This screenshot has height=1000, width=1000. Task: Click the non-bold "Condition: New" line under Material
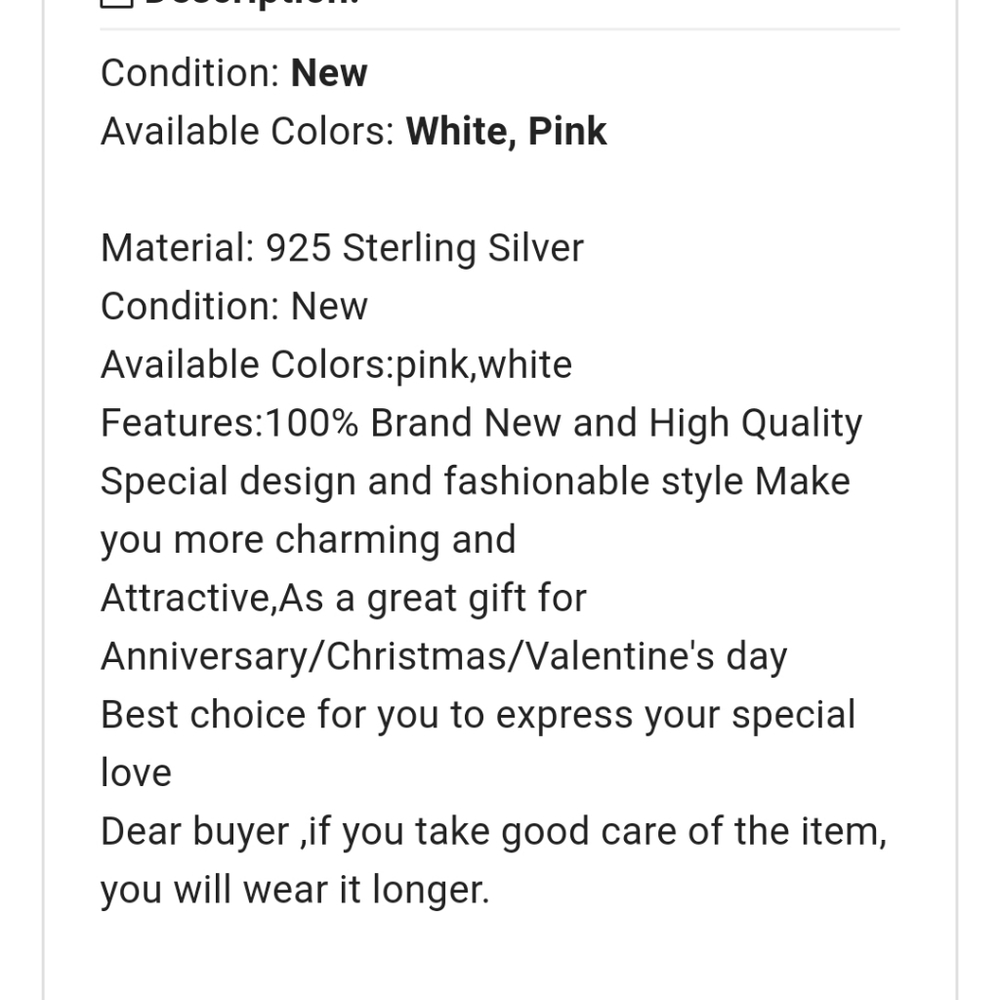234,306
